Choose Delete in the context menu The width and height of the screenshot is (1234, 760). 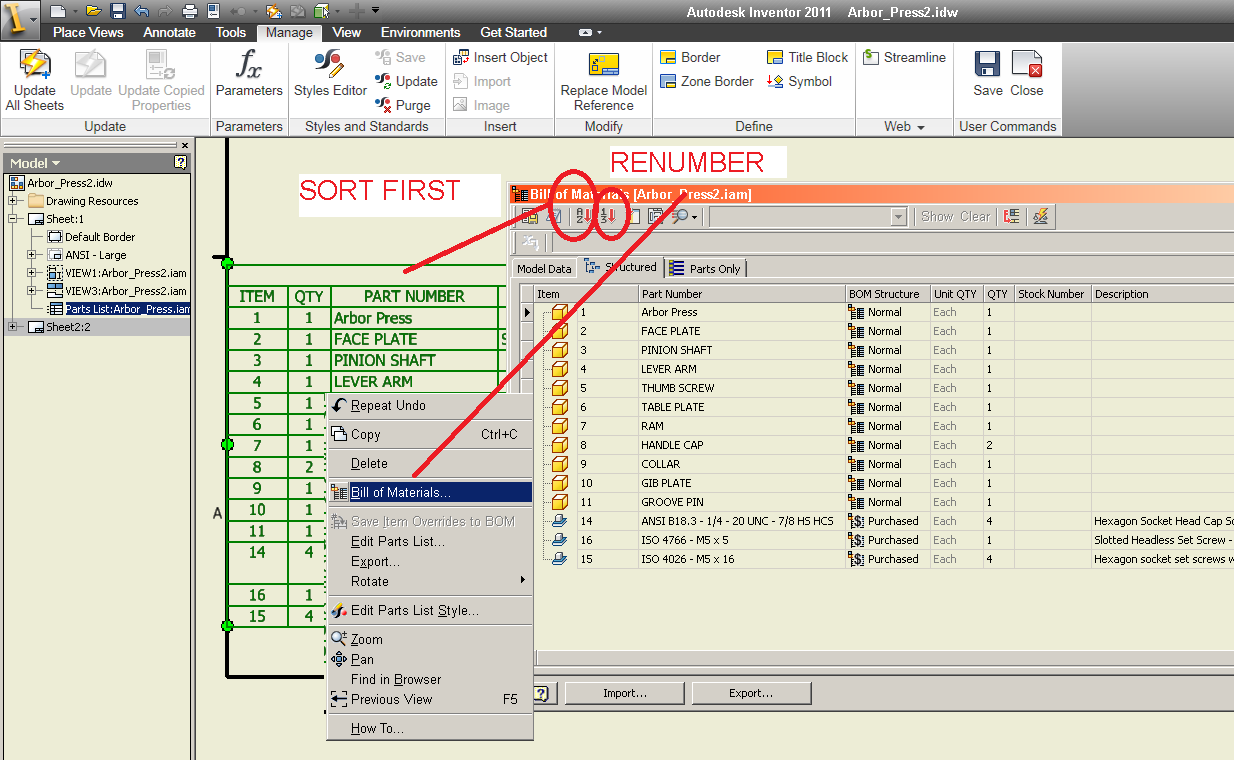point(431,463)
